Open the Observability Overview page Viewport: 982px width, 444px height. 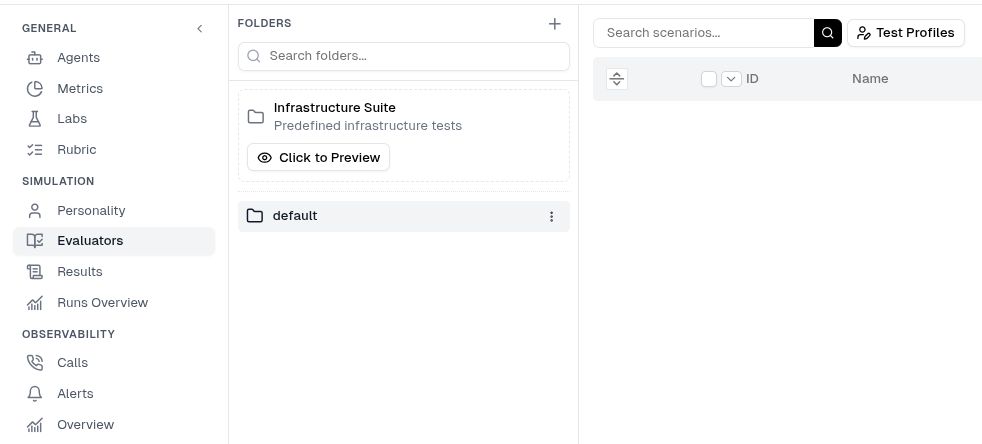coord(85,425)
